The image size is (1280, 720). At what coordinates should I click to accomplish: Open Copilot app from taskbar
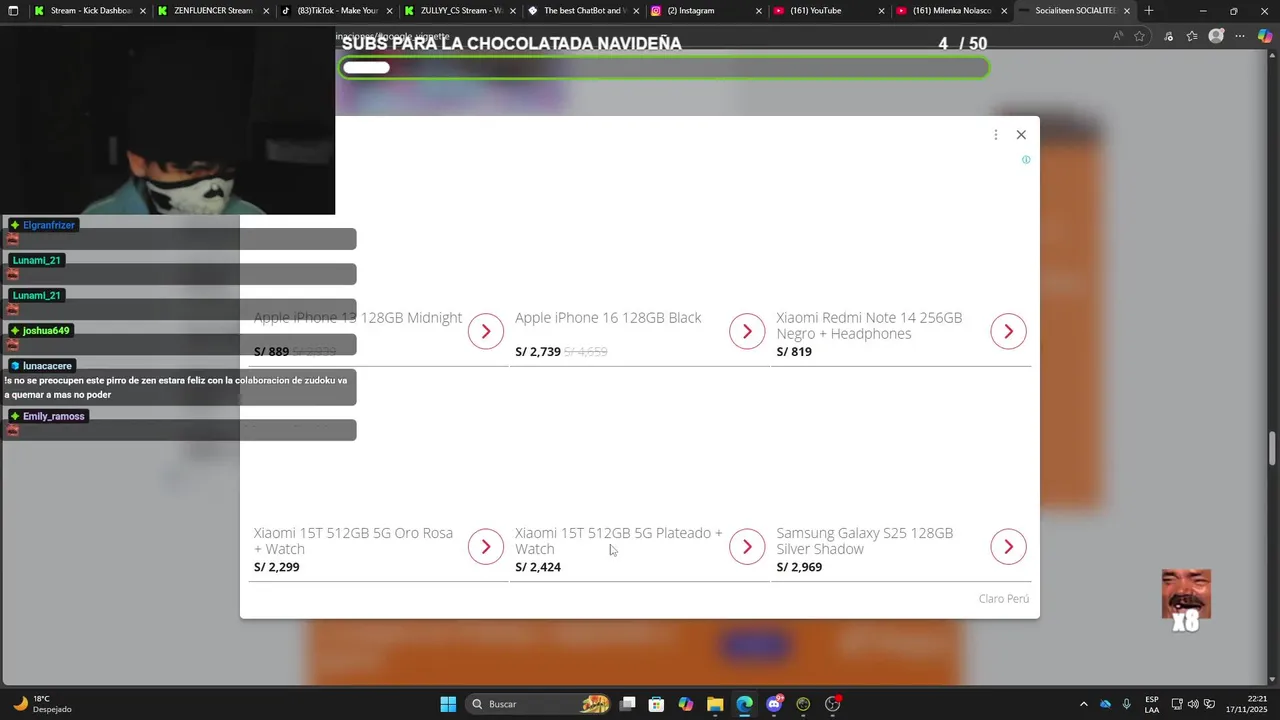[685, 704]
